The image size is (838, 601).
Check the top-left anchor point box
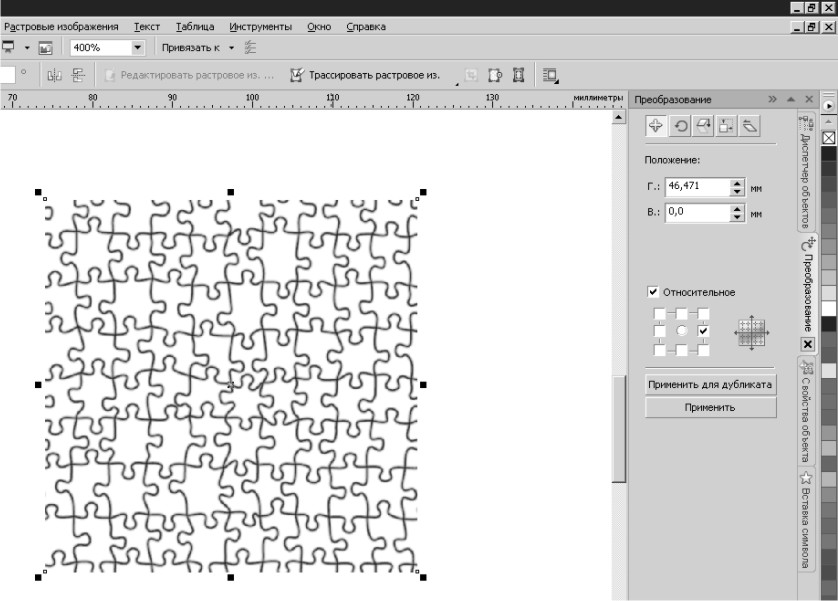pos(659,314)
